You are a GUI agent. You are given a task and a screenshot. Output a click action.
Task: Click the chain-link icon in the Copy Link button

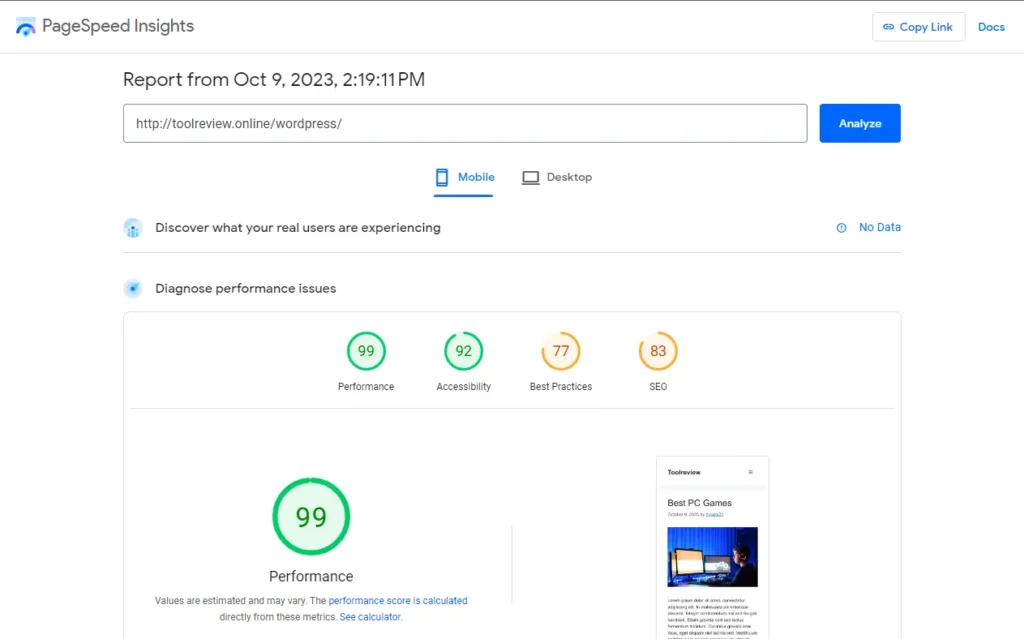pyautogui.click(x=888, y=27)
